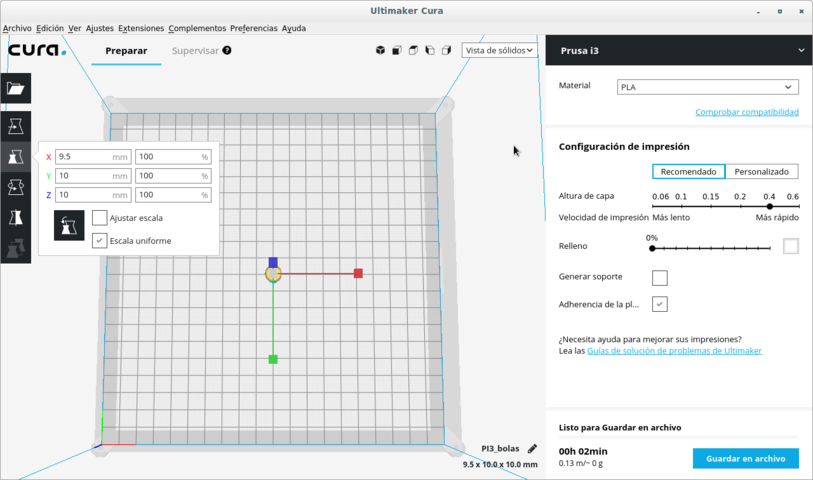Select the Recomendado settings mode
The height and width of the screenshot is (480, 813).
coord(689,172)
